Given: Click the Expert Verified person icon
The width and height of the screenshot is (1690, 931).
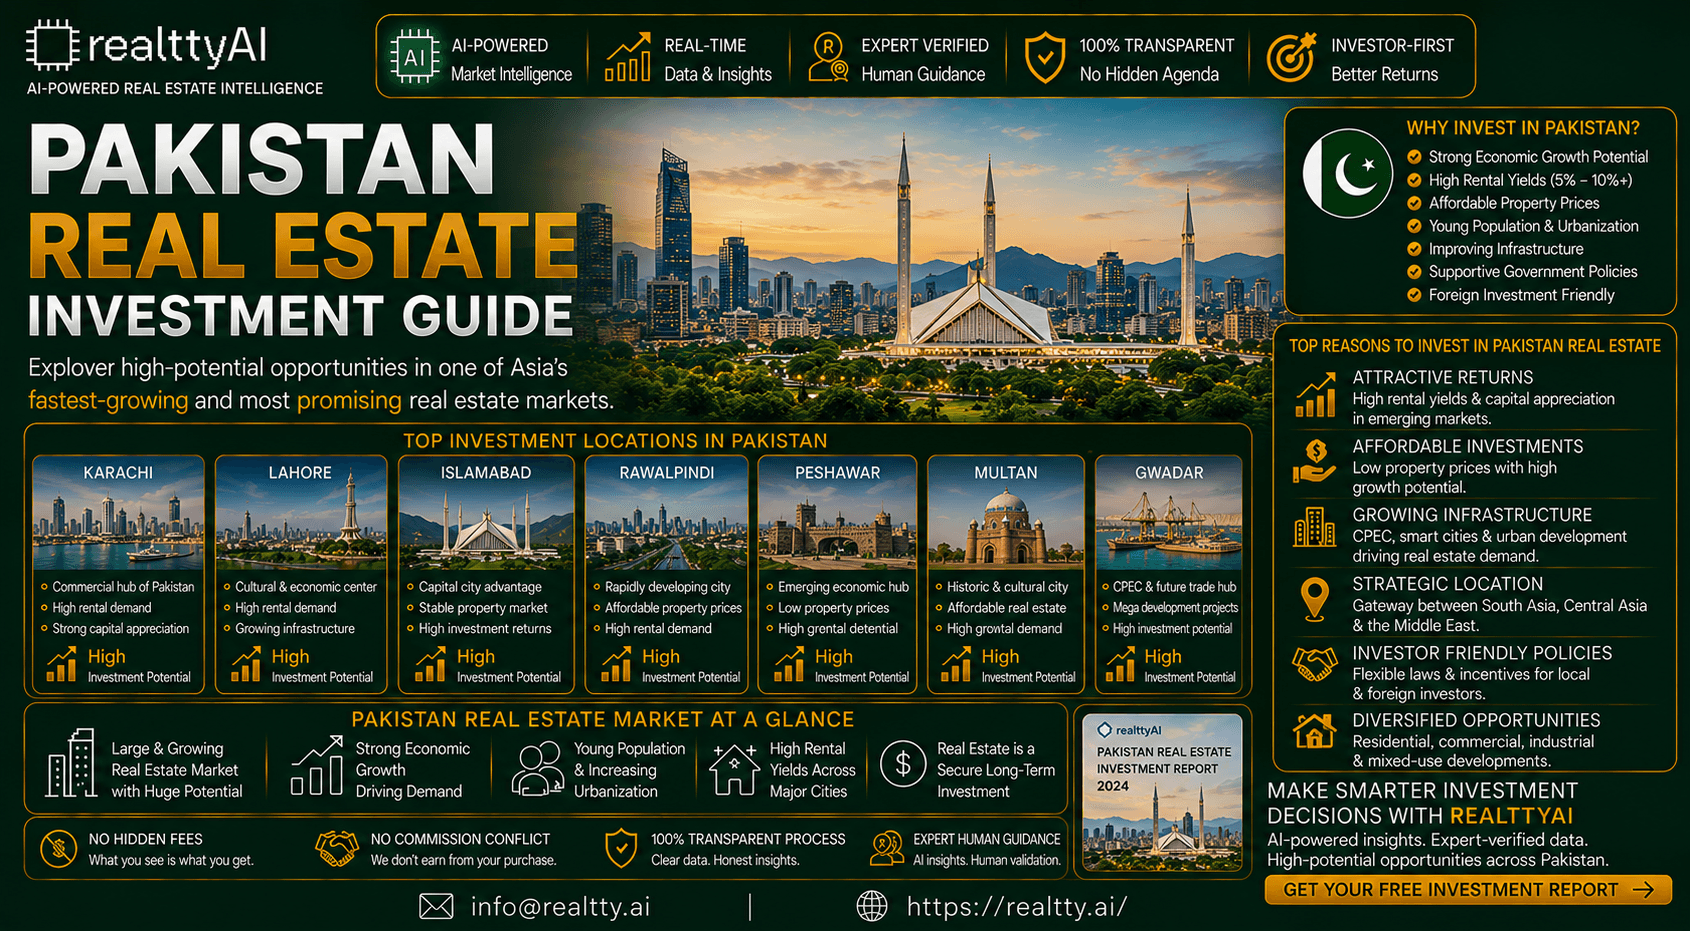Looking at the screenshot, I should (x=829, y=58).
